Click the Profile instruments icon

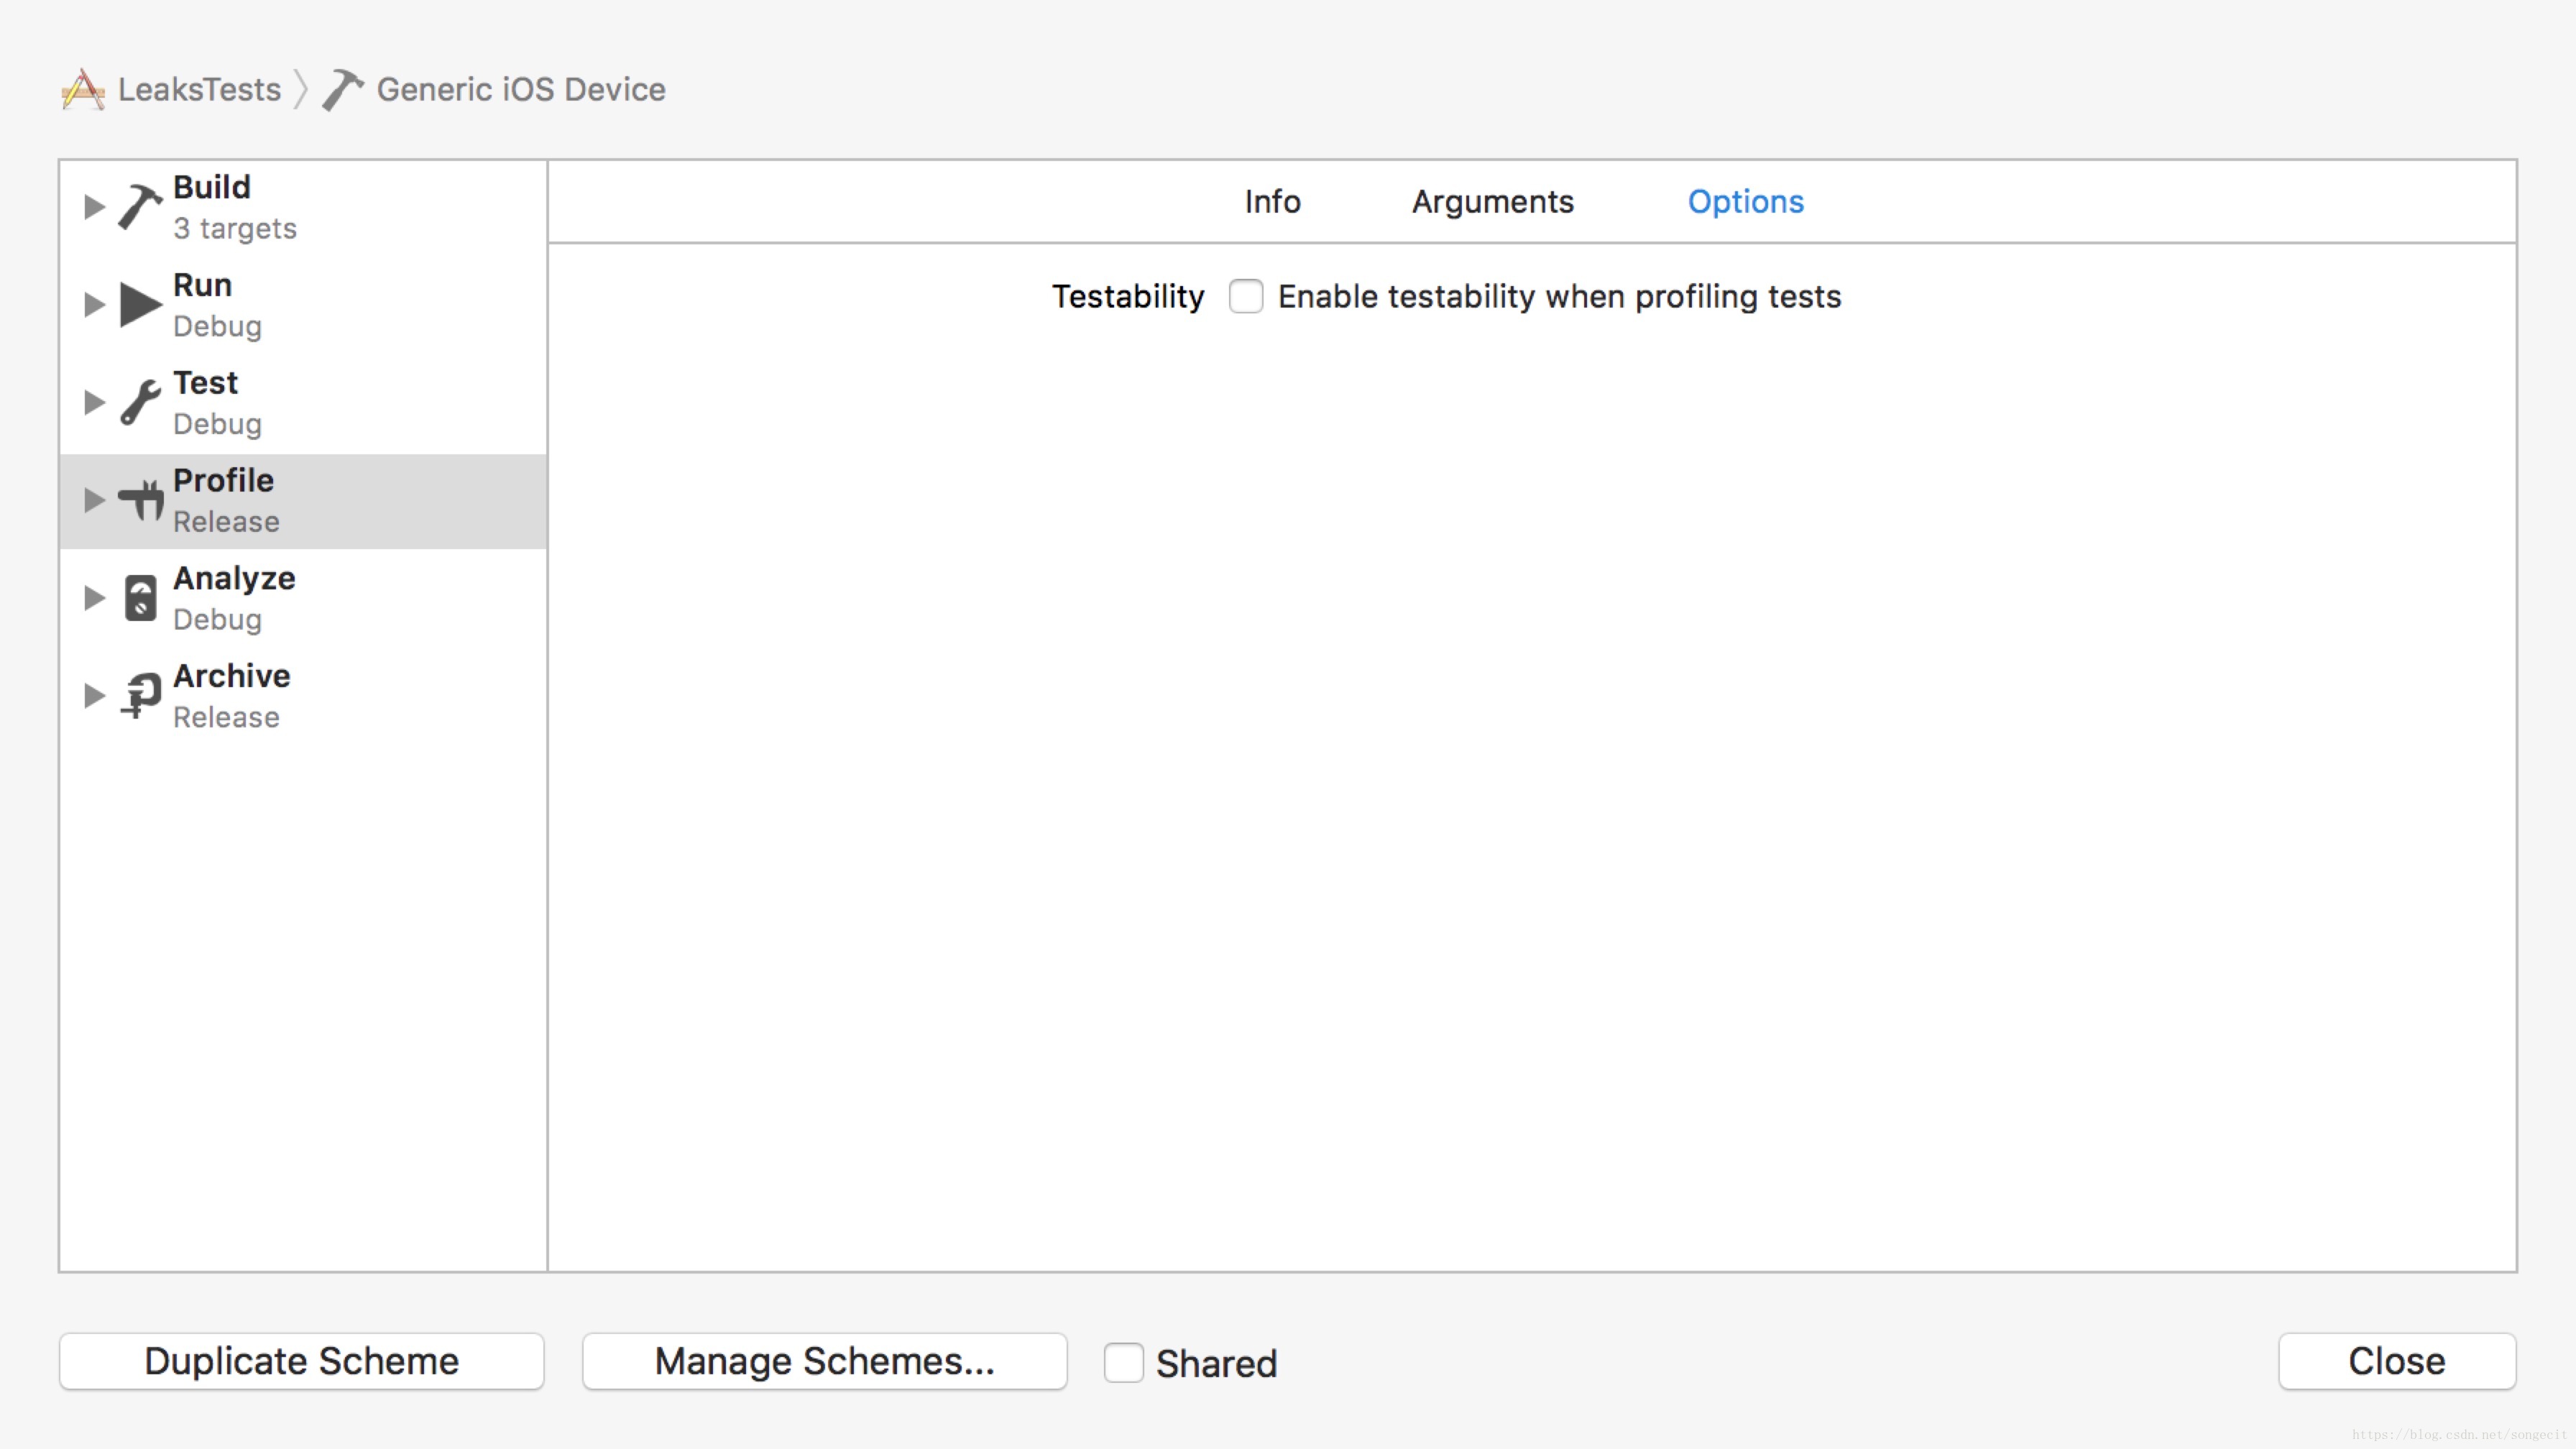pyautogui.click(x=140, y=500)
